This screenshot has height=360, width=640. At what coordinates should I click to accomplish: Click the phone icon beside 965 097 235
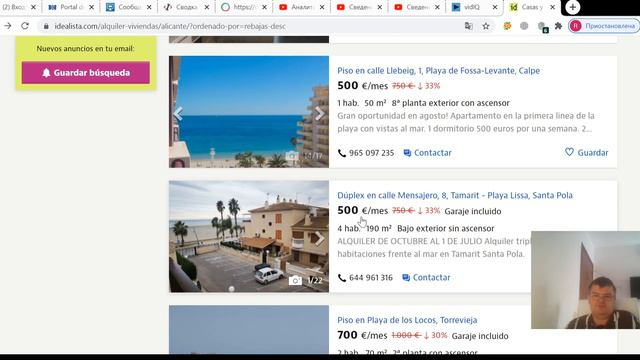pyautogui.click(x=342, y=153)
